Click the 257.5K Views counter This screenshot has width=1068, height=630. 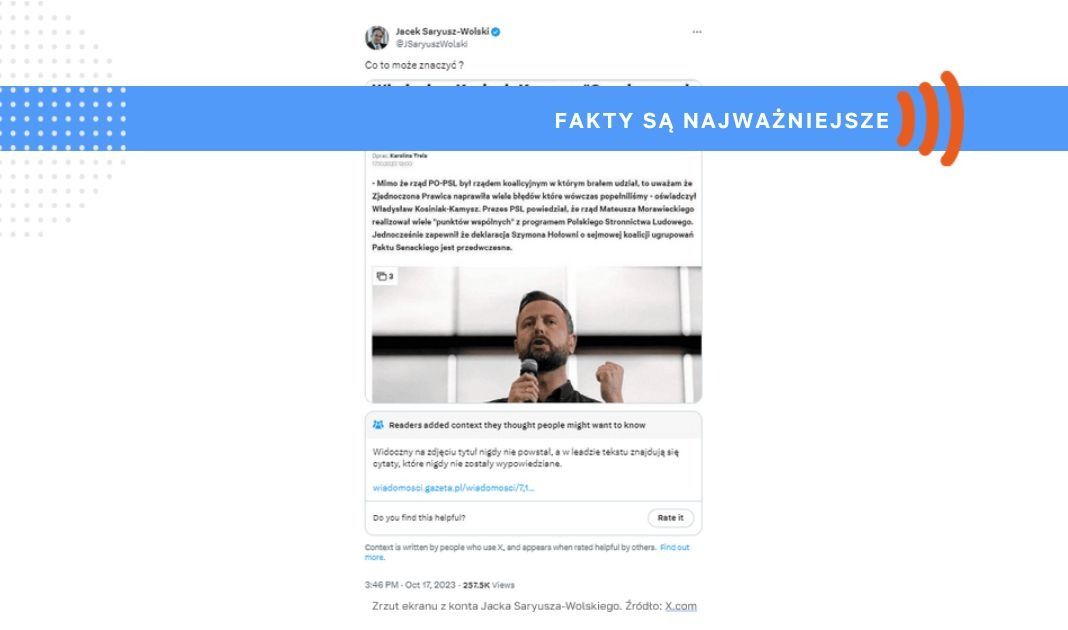coord(489,585)
